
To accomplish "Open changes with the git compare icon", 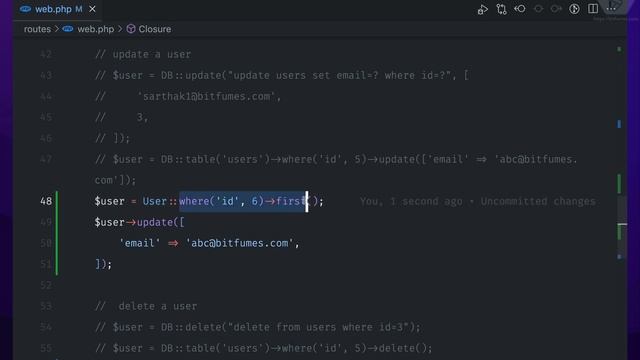I will point(501,9).
